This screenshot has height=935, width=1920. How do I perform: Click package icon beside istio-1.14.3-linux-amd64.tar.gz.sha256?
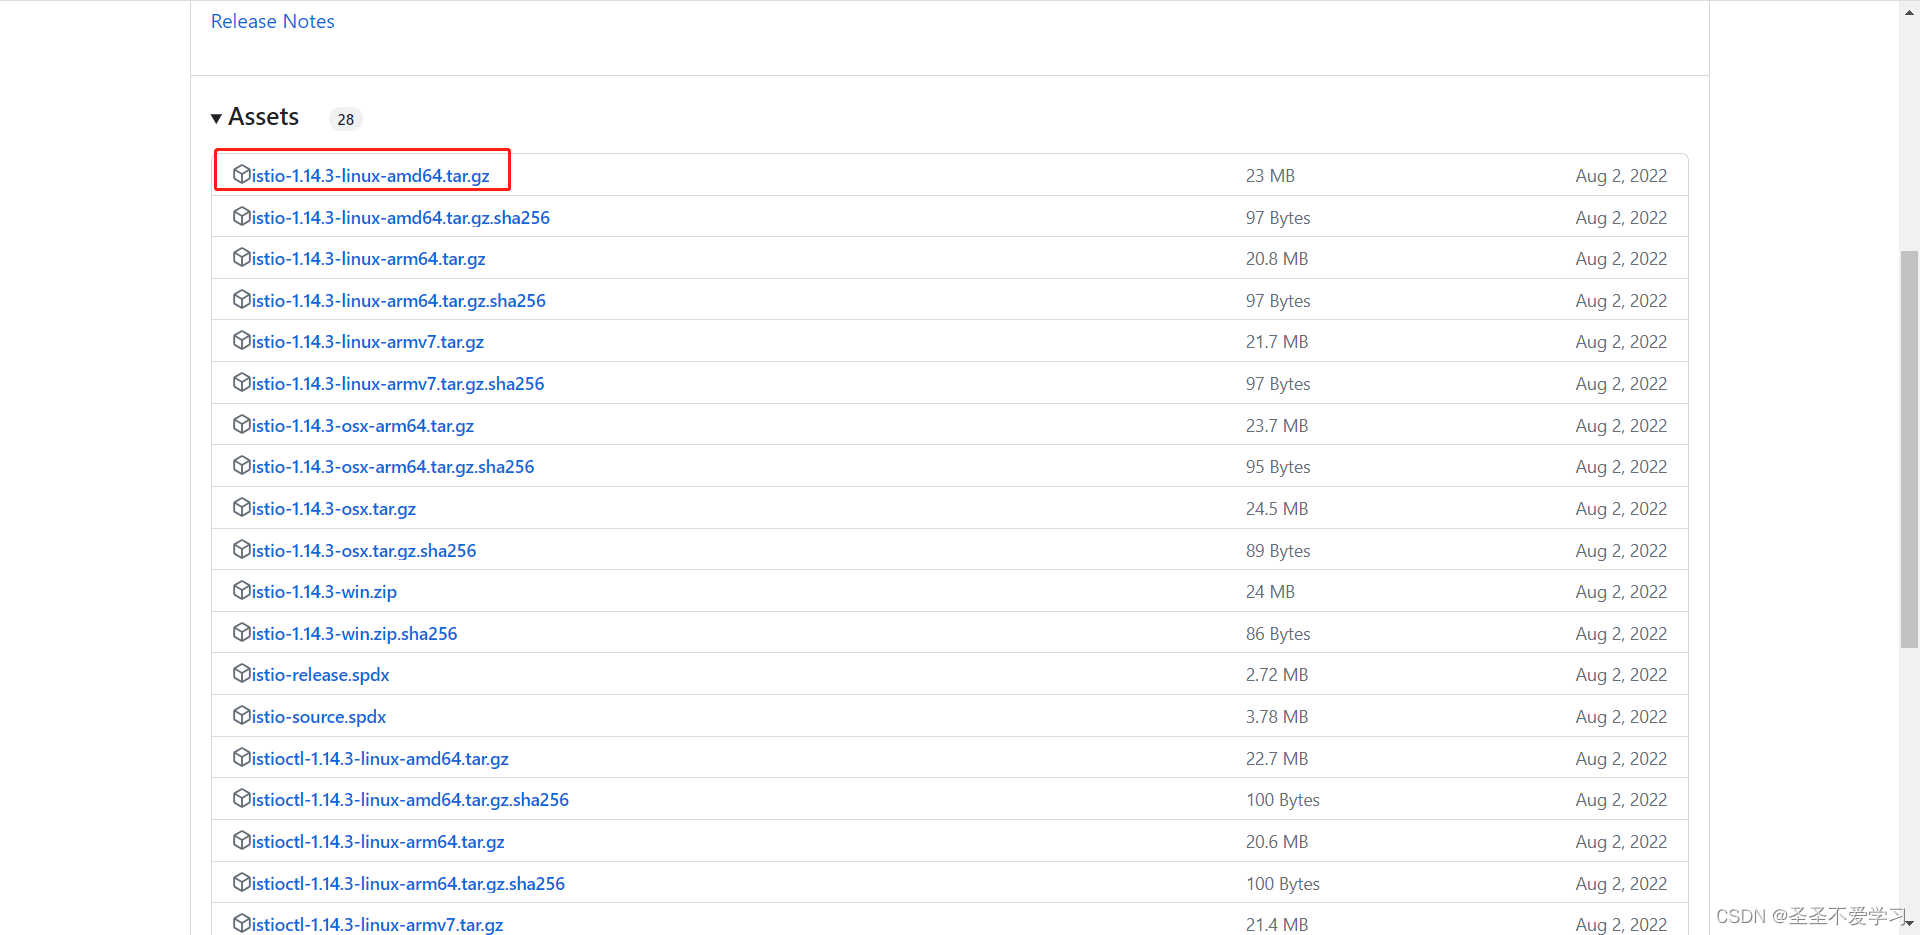(242, 216)
